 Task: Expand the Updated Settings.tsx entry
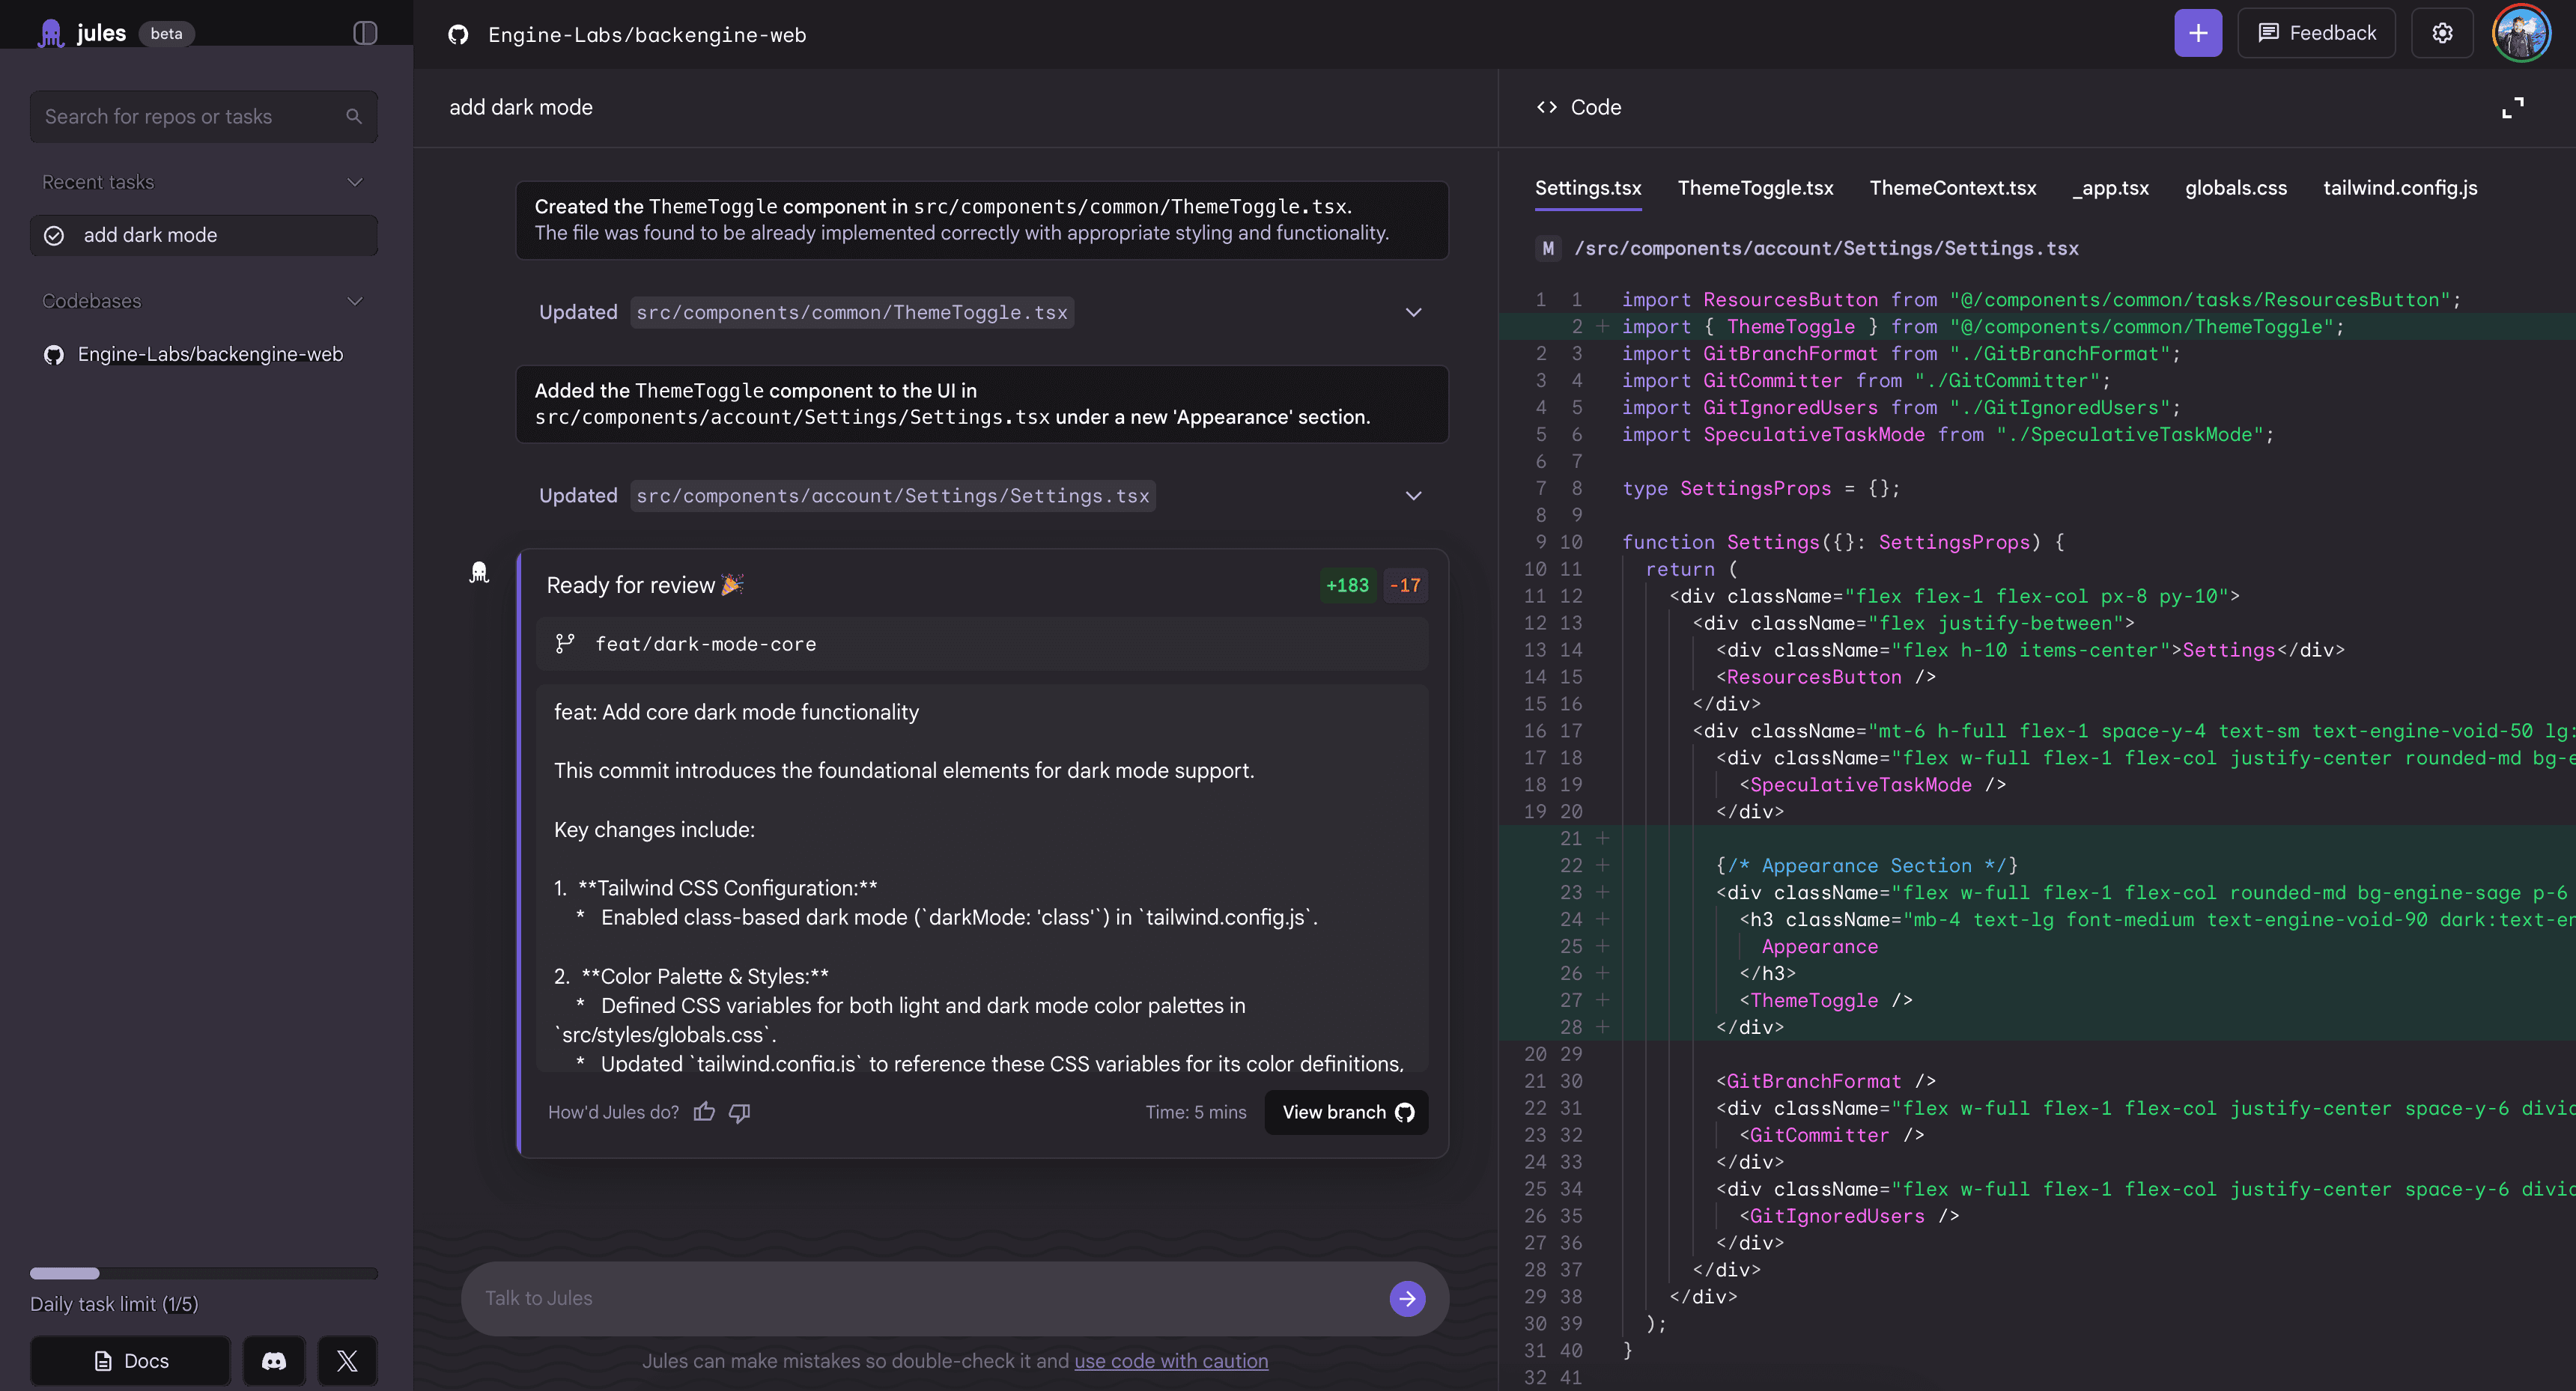(x=1414, y=496)
